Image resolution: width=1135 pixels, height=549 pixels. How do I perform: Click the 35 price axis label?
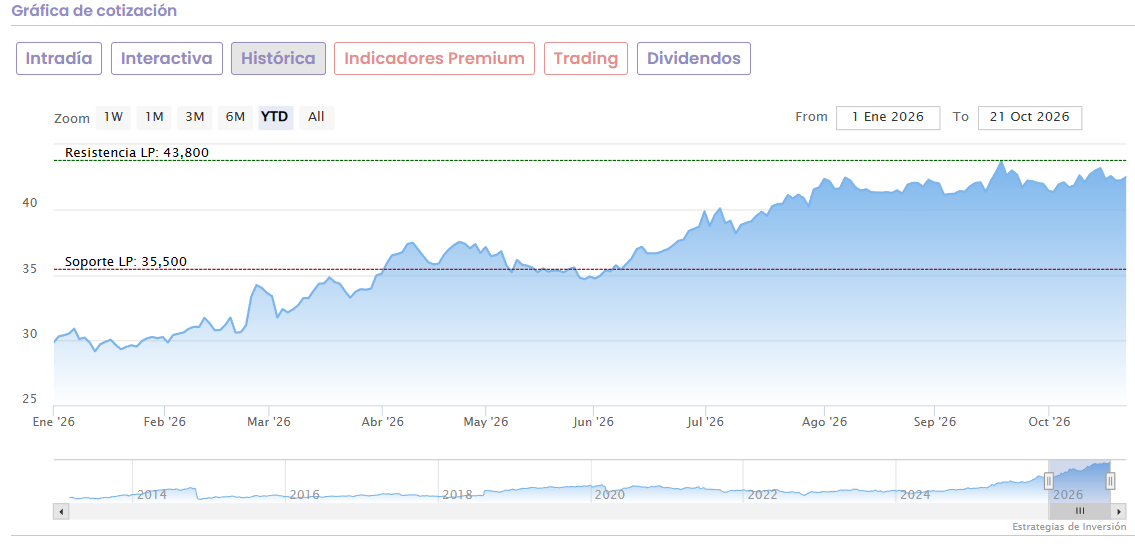[x=30, y=269]
